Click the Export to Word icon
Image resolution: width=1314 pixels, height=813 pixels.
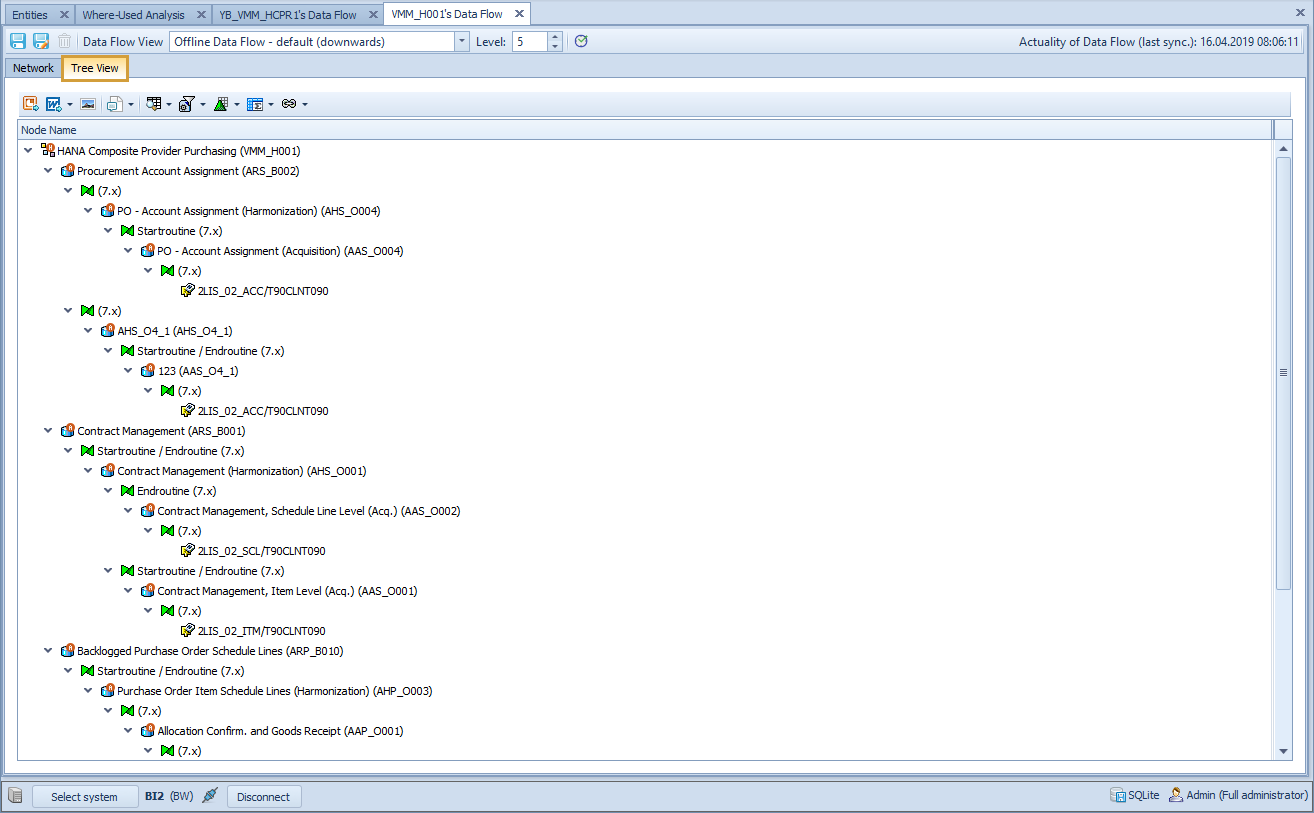[54, 104]
